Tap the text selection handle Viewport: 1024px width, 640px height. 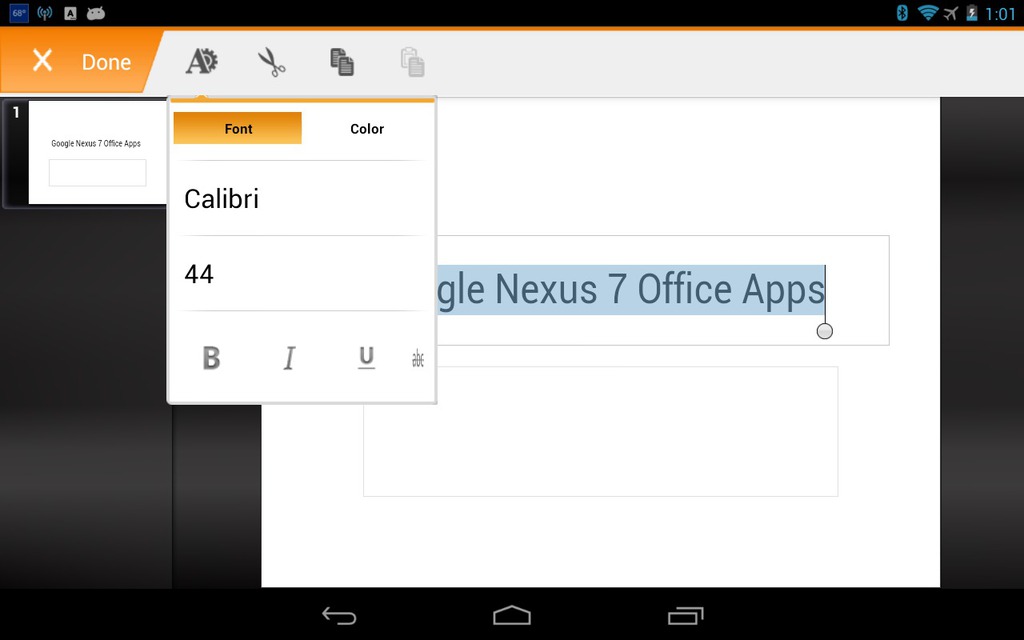click(x=825, y=331)
